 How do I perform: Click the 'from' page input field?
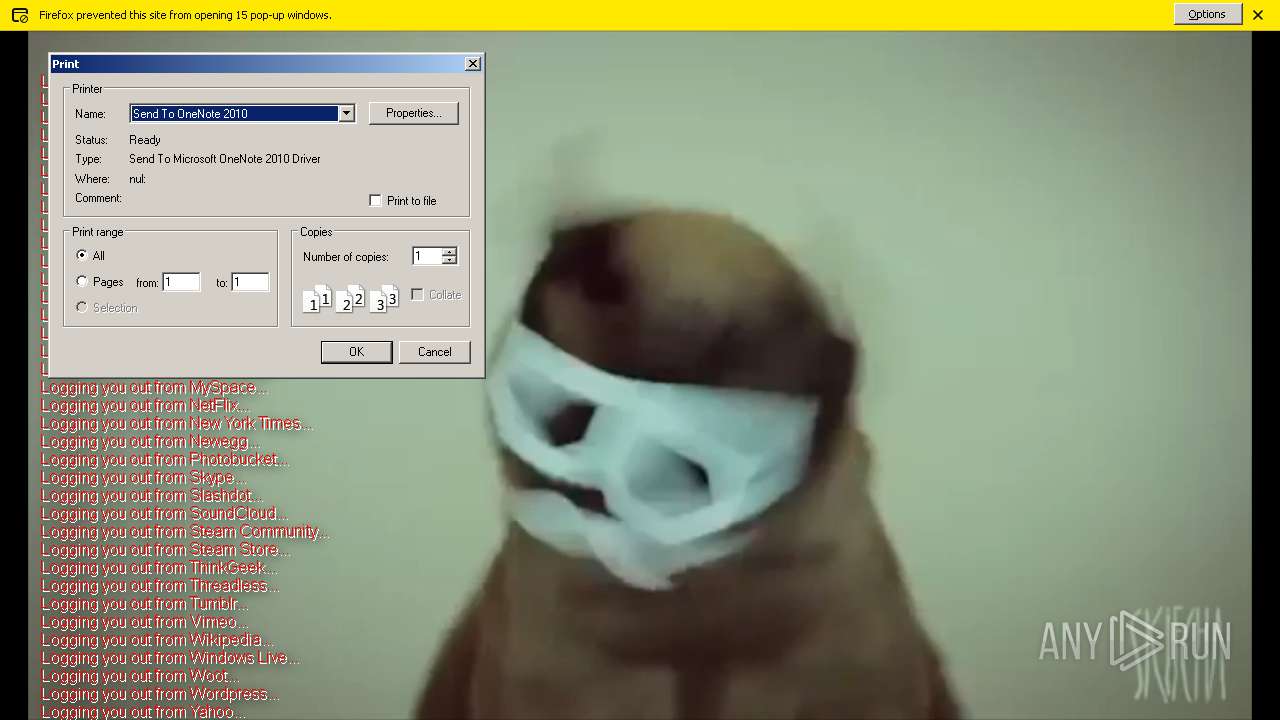[181, 283]
